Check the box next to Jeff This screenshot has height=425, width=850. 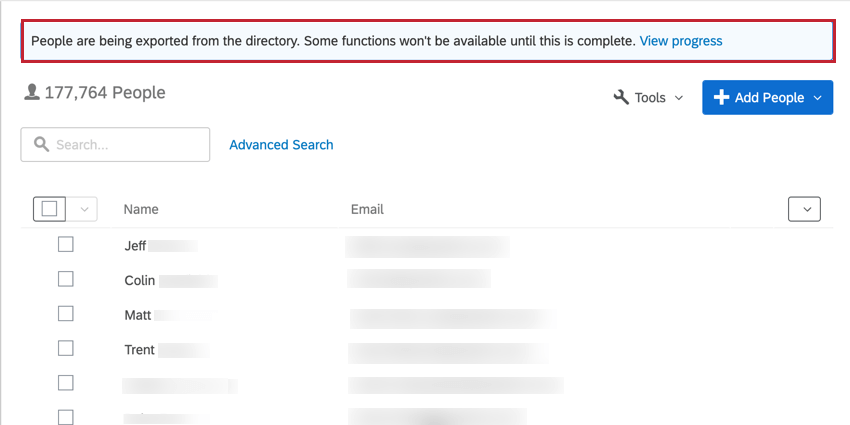coord(66,244)
